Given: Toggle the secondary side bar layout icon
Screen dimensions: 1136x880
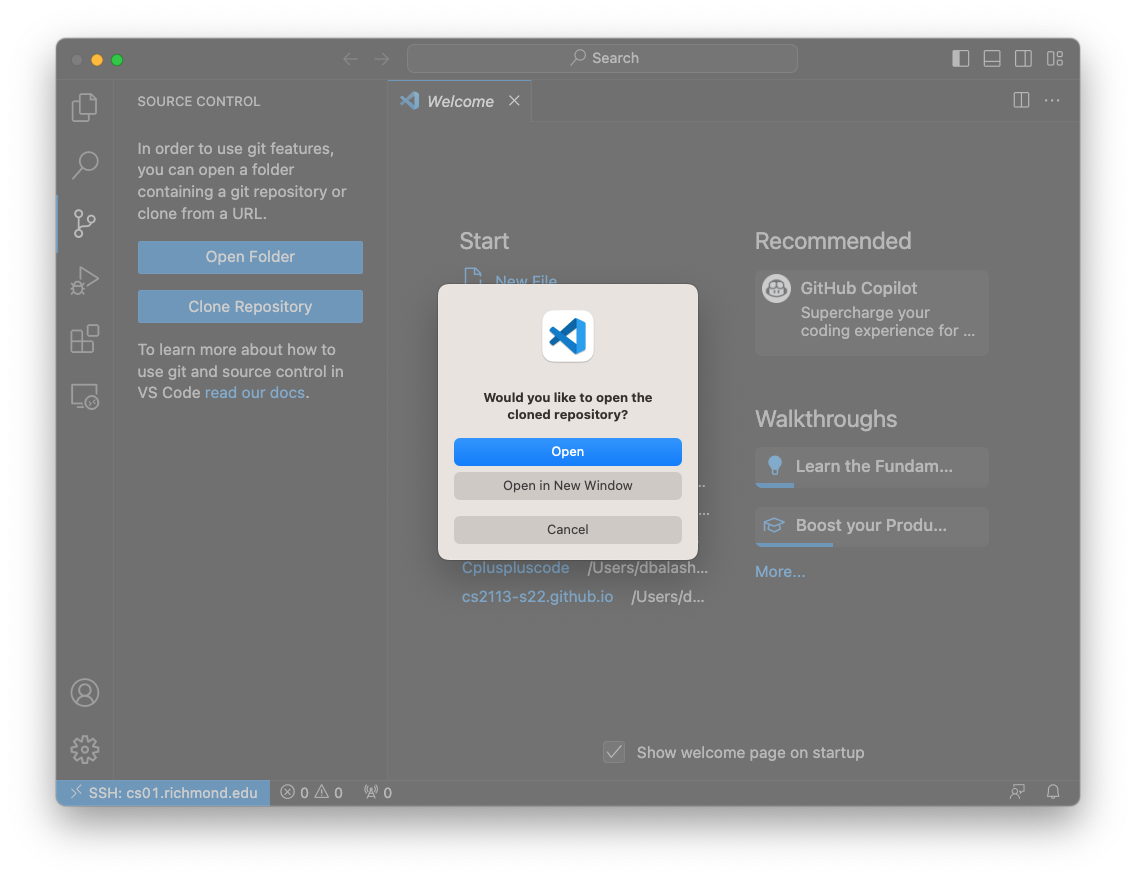Looking at the screenshot, I should coord(1023,59).
